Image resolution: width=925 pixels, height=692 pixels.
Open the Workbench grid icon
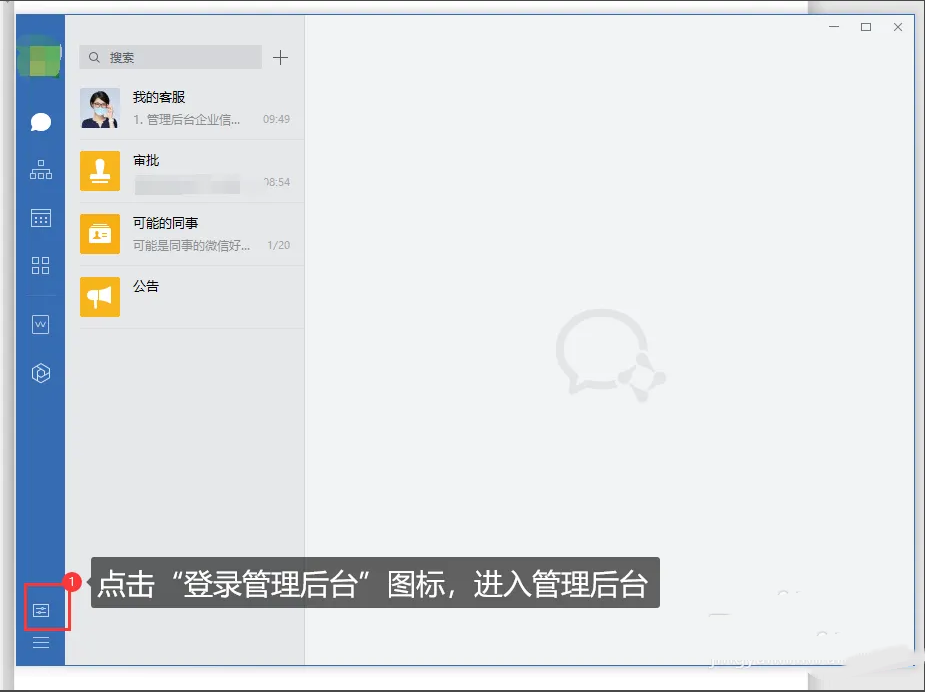(x=40, y=265)
